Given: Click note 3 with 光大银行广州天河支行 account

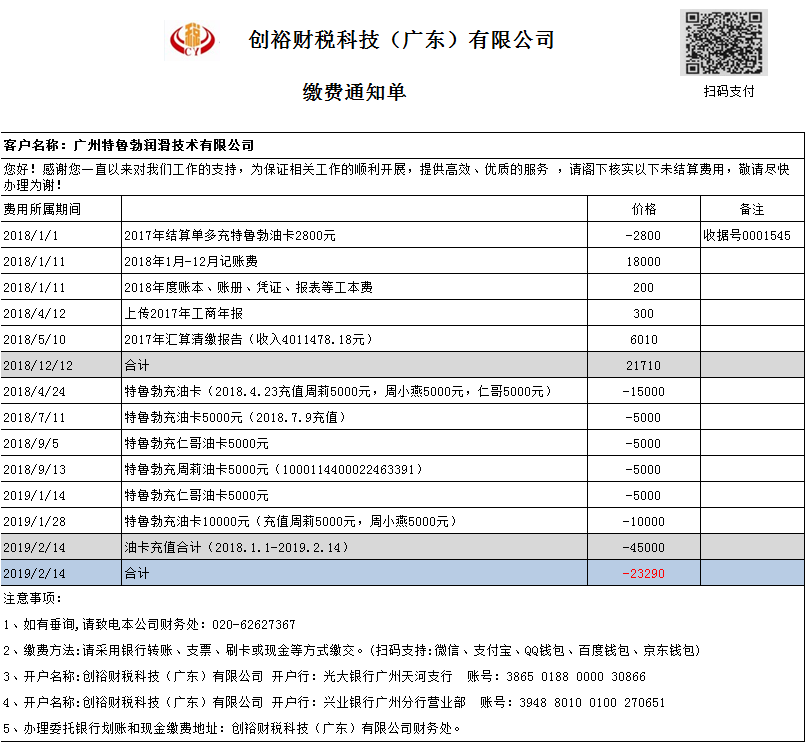Looking at the screenshot, I should [324, 677].
